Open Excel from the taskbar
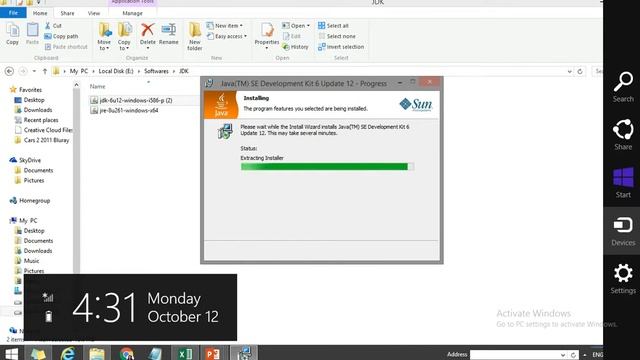The width and height of the screenshot is (640, 360). click(x=185, y=353)
